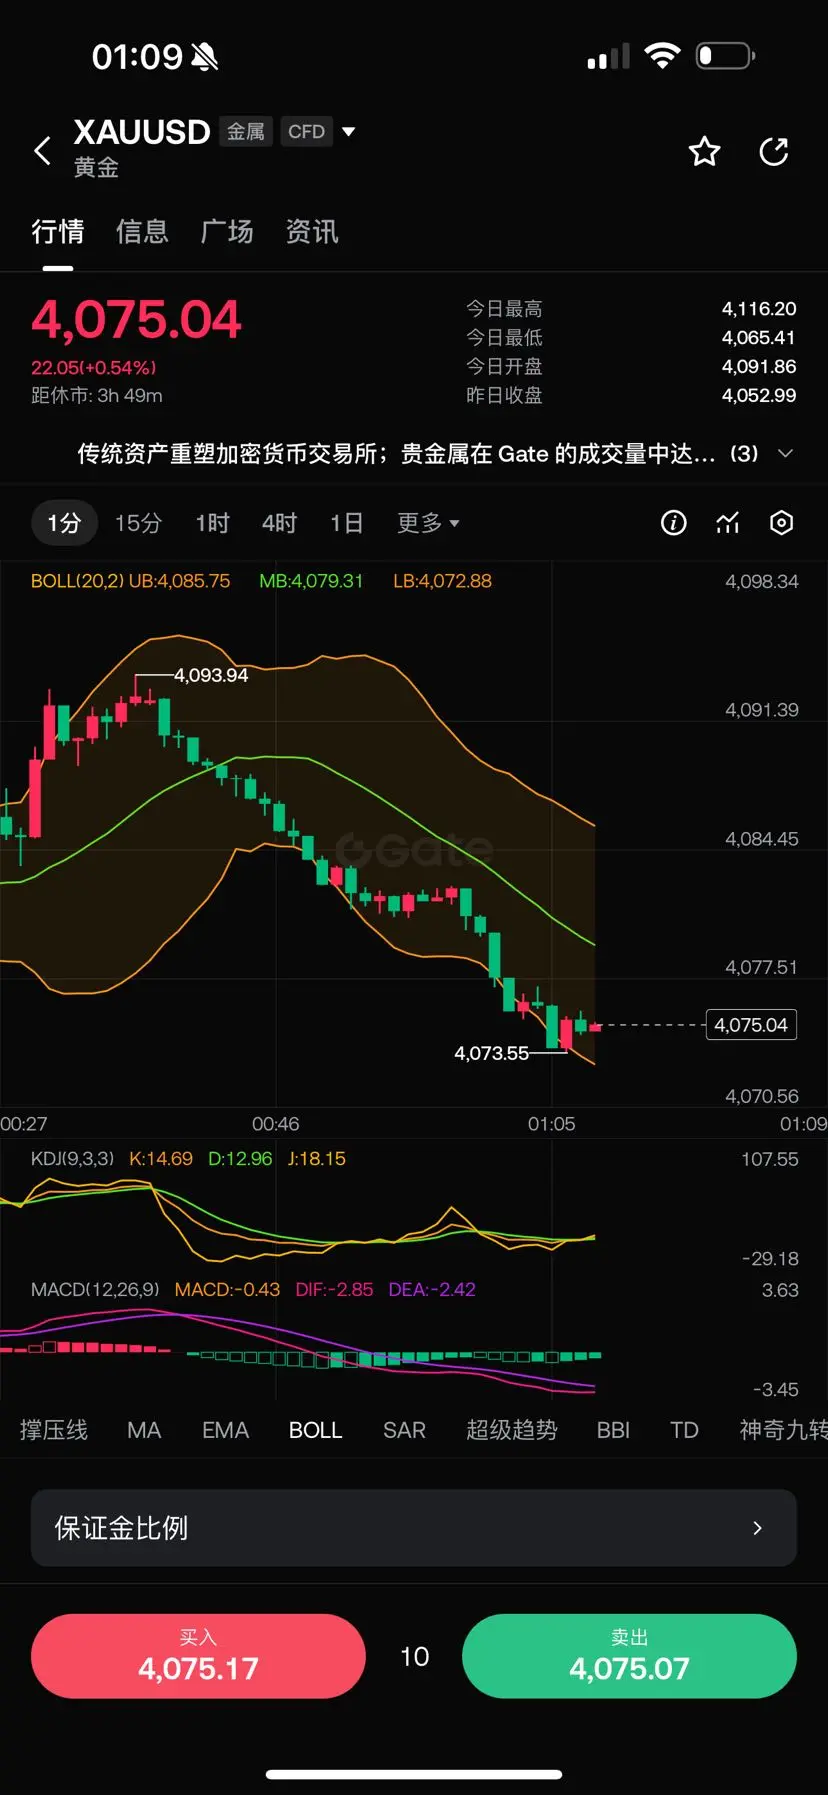
Task: Tap the MACD(12,26,9) indicator legend
Action: (95, 1290)
